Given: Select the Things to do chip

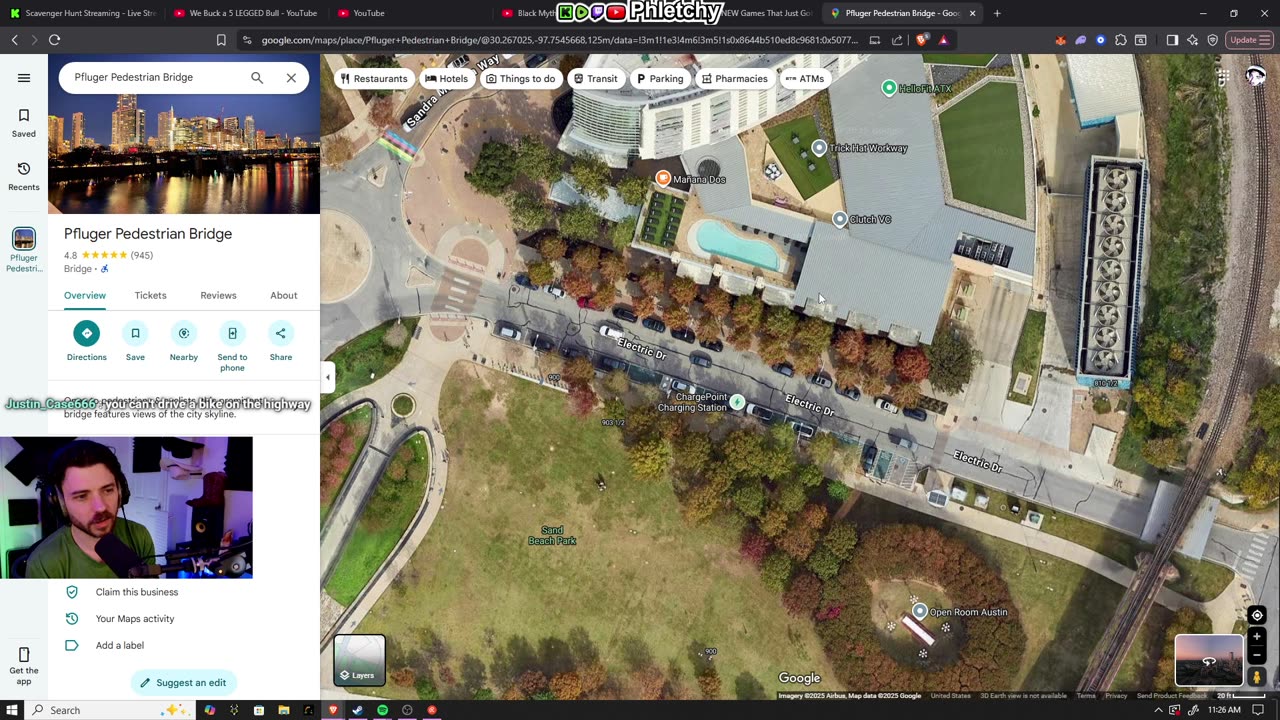Looking at the screenshot, I should coord(520,79).
